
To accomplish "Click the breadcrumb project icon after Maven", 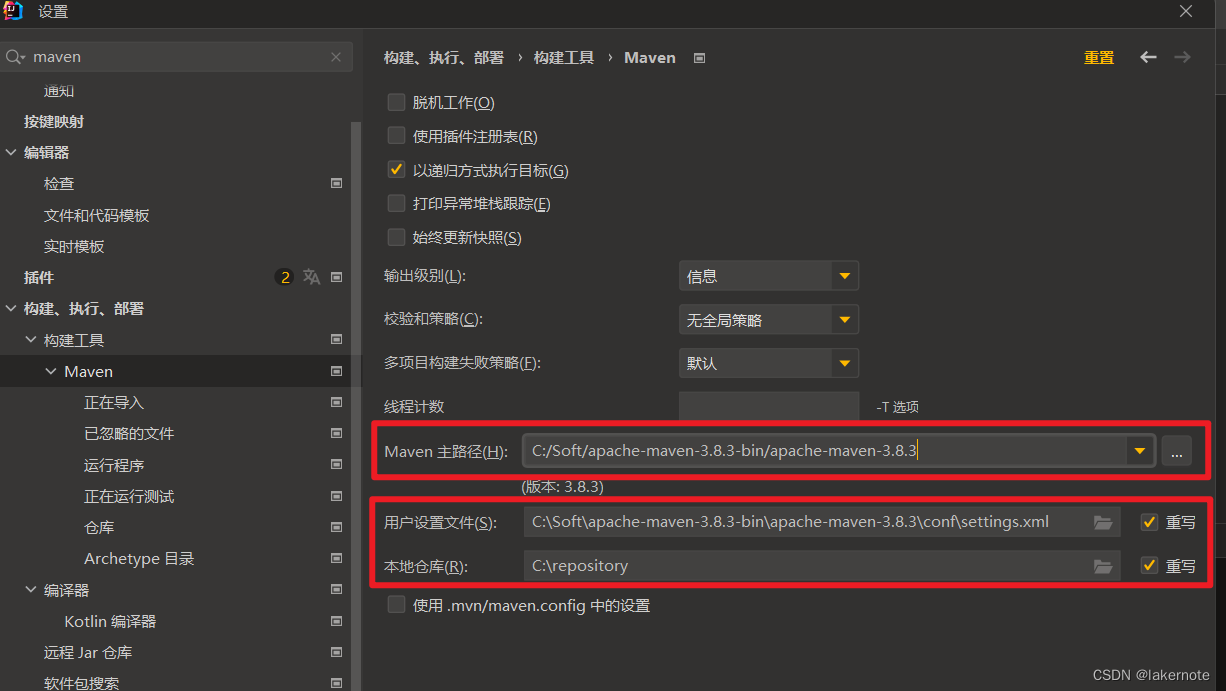I will [x=699, y=58].
